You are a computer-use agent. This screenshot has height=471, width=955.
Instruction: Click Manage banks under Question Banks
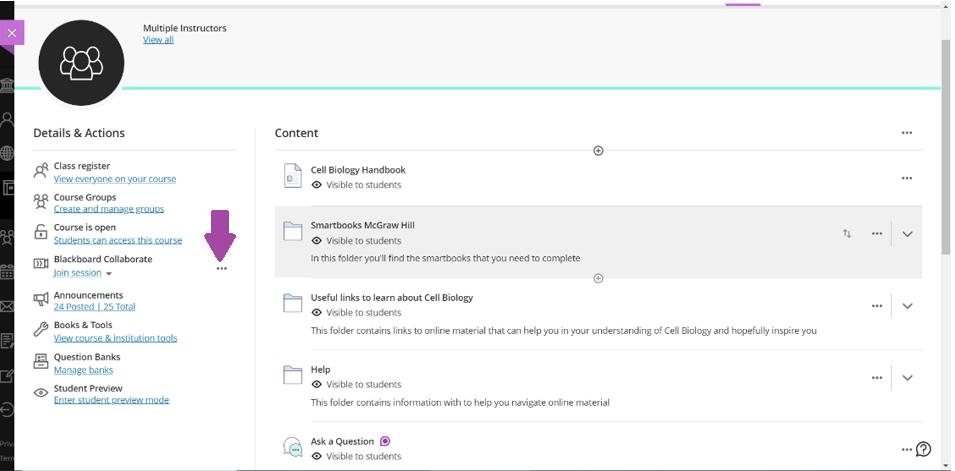point(83,370)
